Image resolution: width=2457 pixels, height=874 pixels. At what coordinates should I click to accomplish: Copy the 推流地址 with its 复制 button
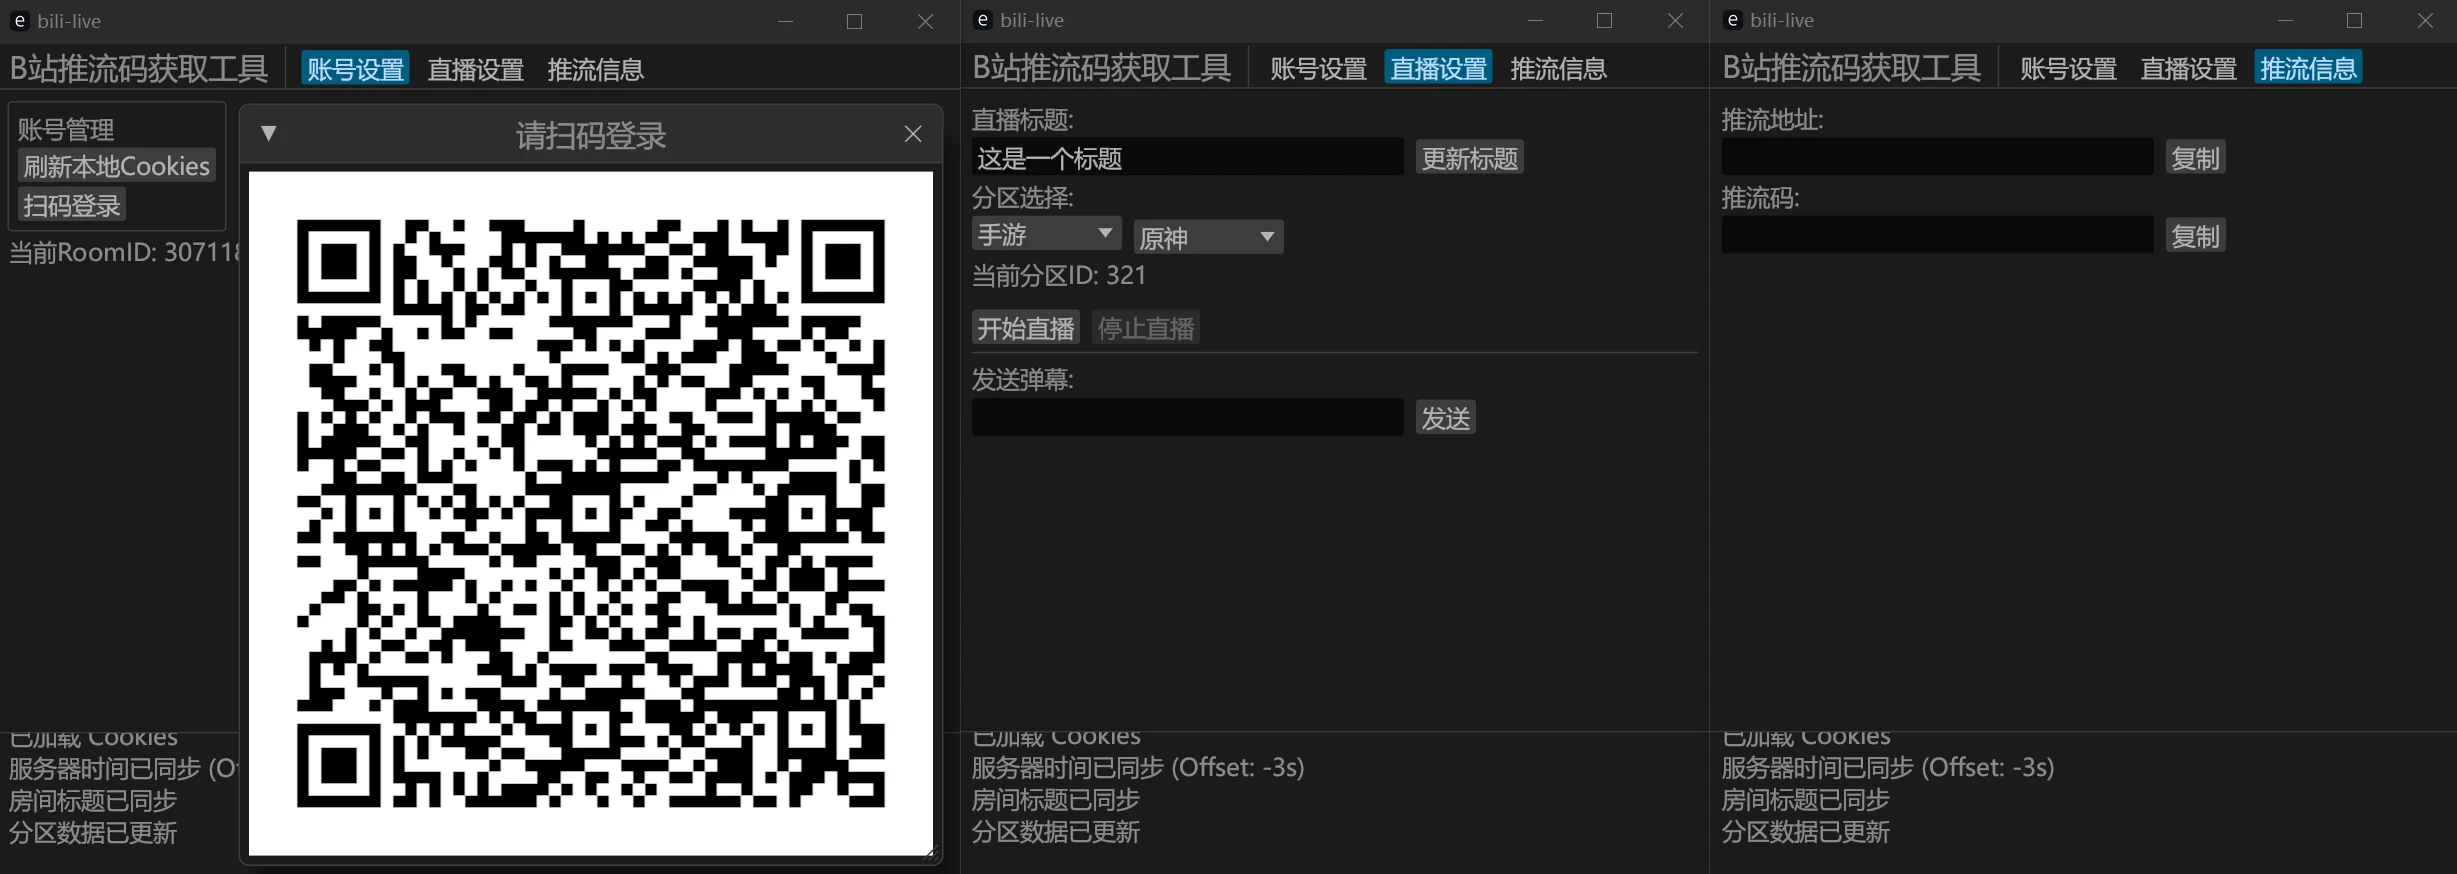click(x=2195, y=158)
